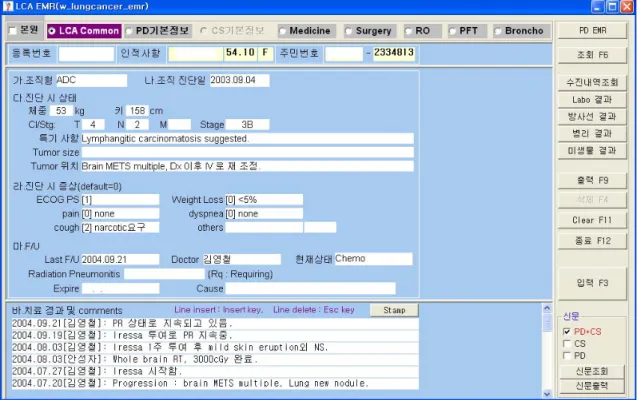
Task: Click the 키 height field showing 158
Action: (x=137, y=111)
